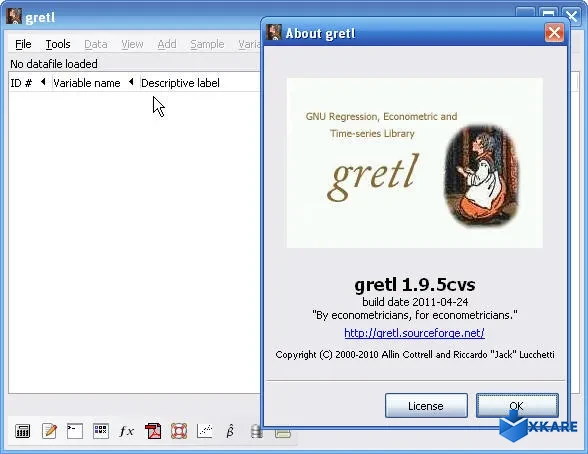Open the Tools menu
Screen dimensions: 588x454
tap(58, 44)
